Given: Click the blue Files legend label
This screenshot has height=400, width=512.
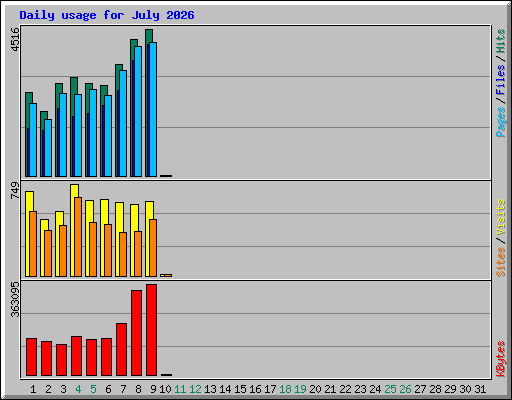Looking at the screenshot, I should [x=500, y=80].
